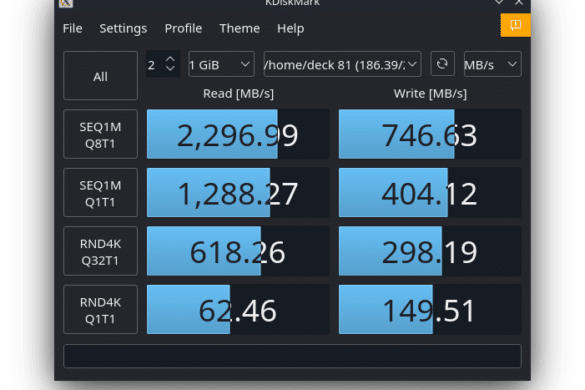The image size is (585, 390).
Task: Open the Profile menu
Action: click(x=183, y=28)
